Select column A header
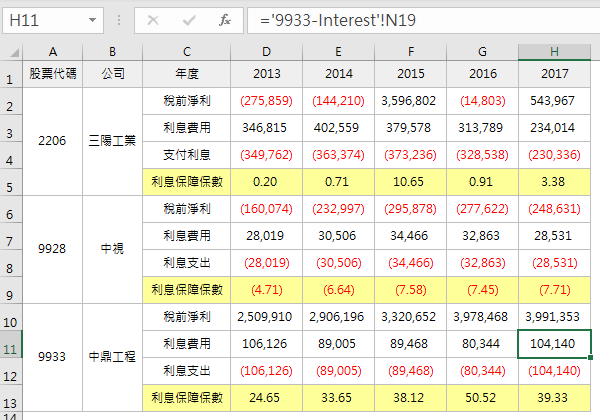 point(53,52)
